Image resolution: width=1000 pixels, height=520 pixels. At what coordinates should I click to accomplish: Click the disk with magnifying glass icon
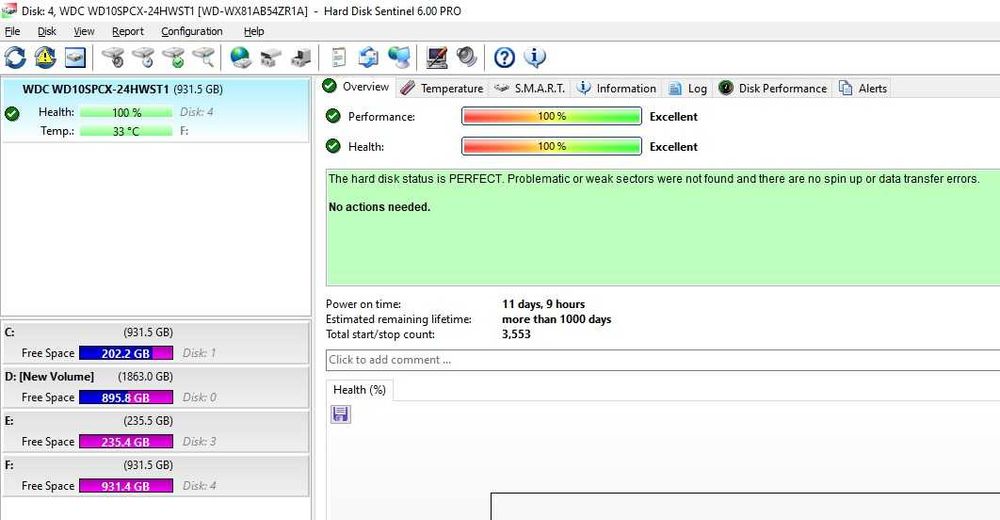click(x=204, y=57)
